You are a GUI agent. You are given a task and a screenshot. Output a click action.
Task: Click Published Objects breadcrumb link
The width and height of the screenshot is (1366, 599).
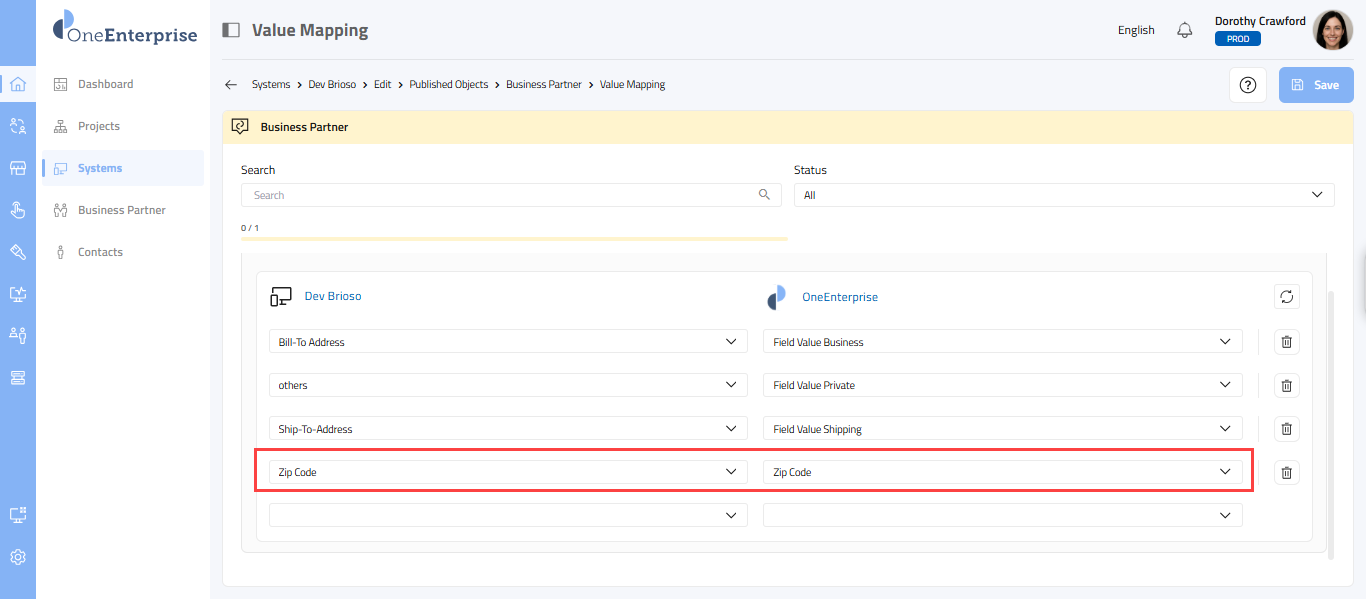[449, 85]
